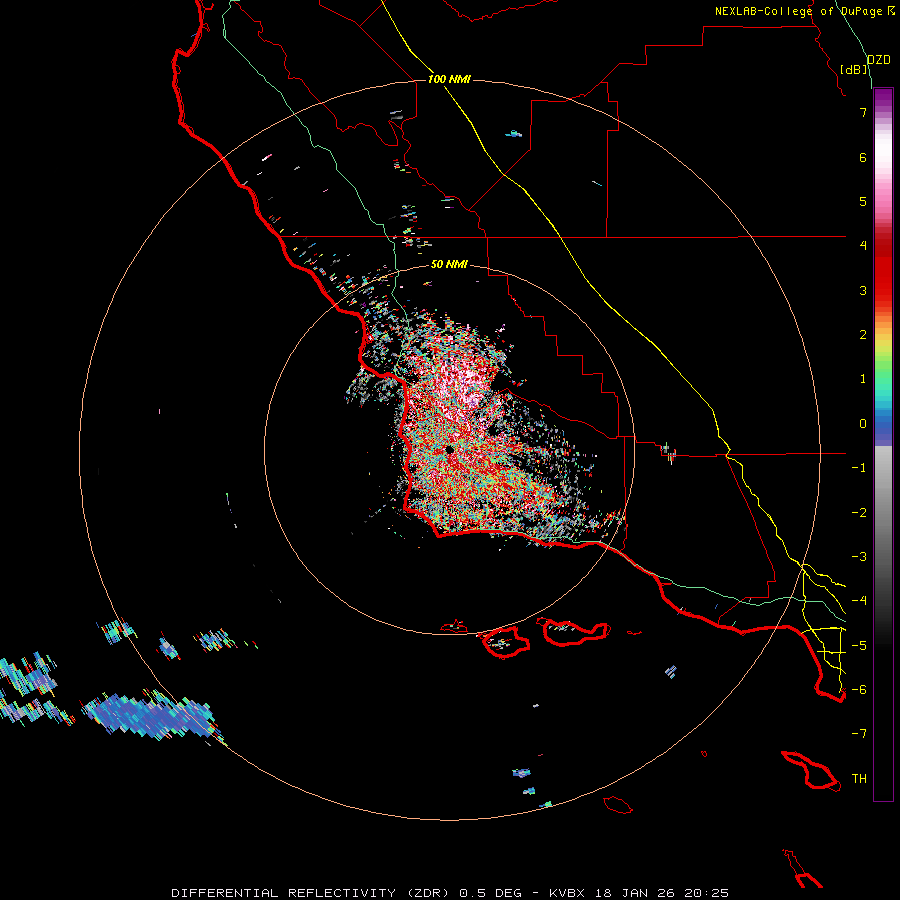The height and width of the screenshot is (900, 900).
Task: Click the black radar site dot at center
Action: tap(449, 450)
